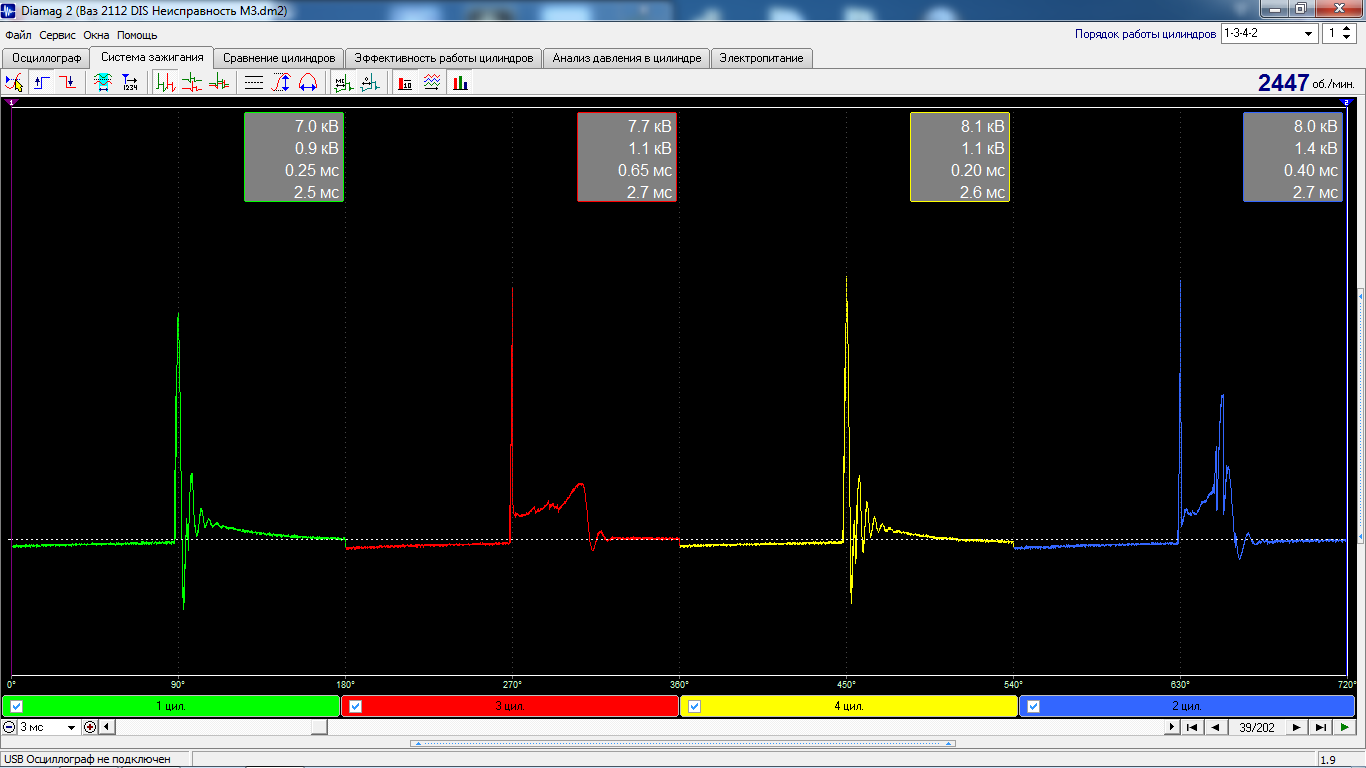The width and height of the screenshot is (1366, 768).
Task: Click the purple marker 1 at chart top-left
Action: [x=11, y=103]
